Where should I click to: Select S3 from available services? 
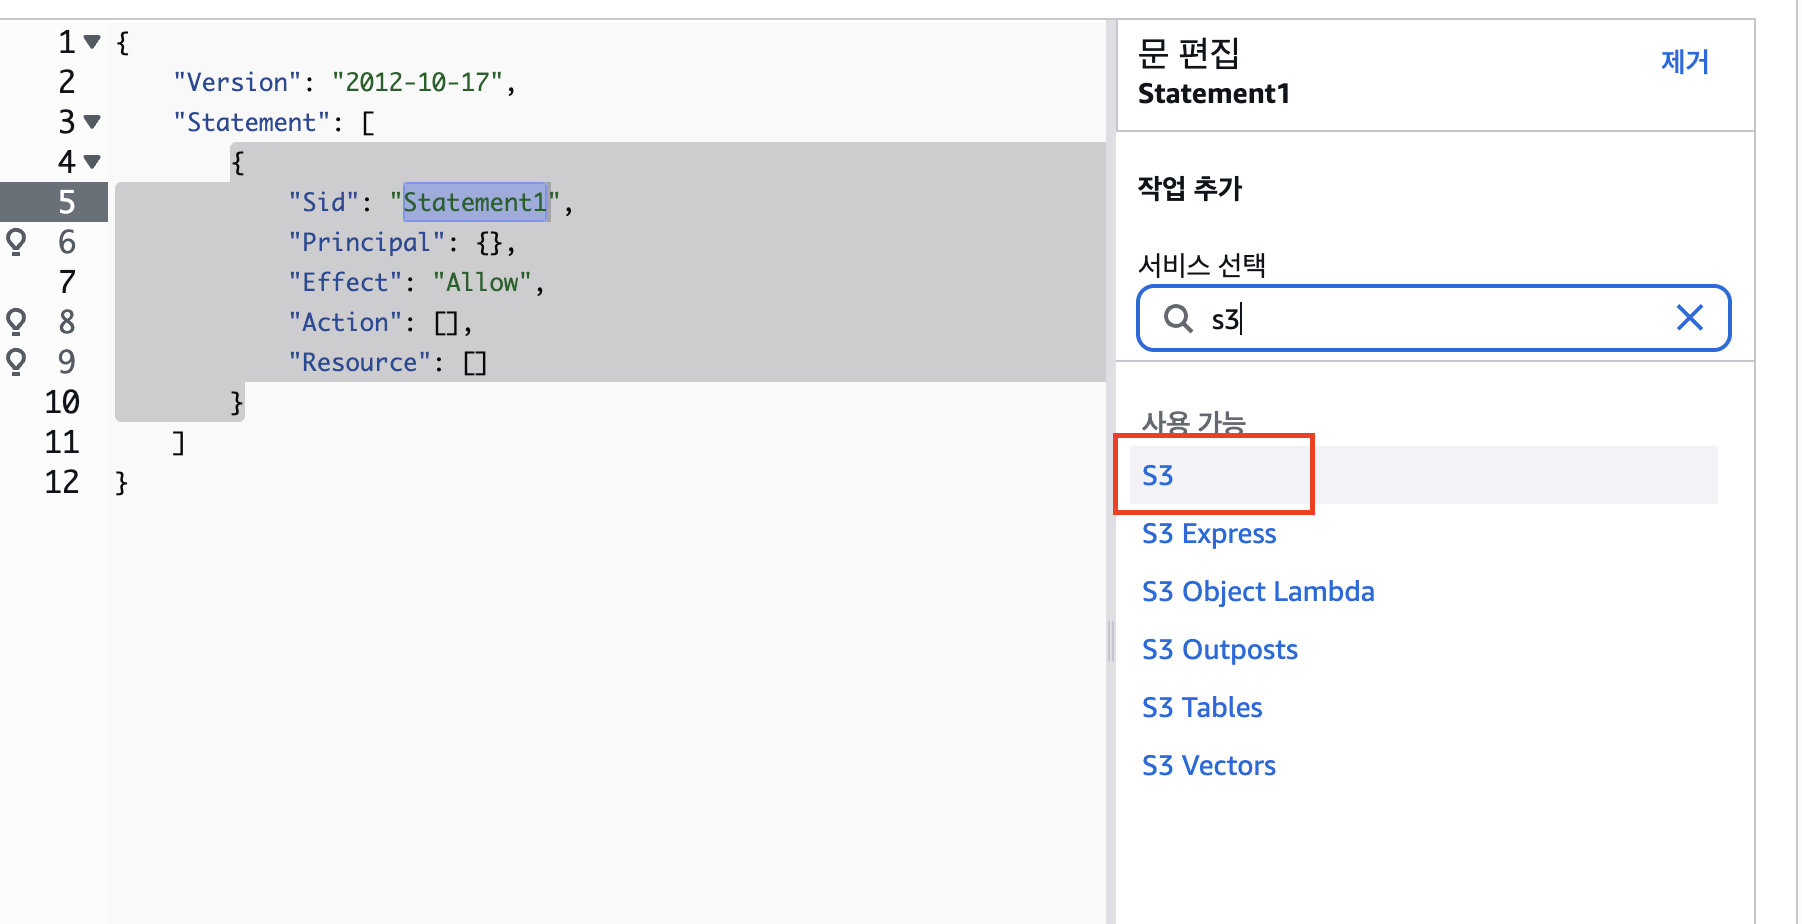point(1158,475)
